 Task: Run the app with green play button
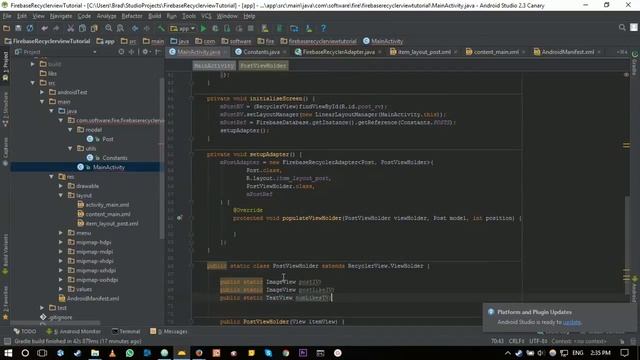[x=203, y=28]
